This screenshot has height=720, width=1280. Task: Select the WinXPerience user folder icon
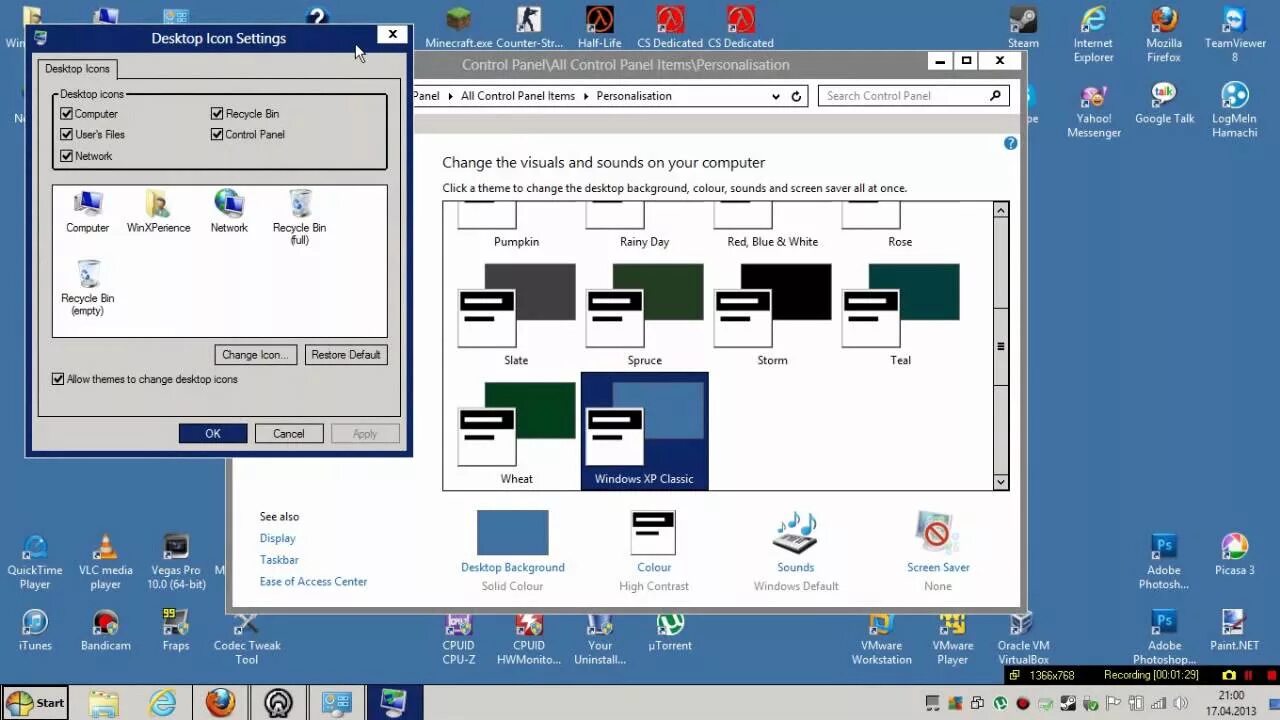[x=158, y=212]
